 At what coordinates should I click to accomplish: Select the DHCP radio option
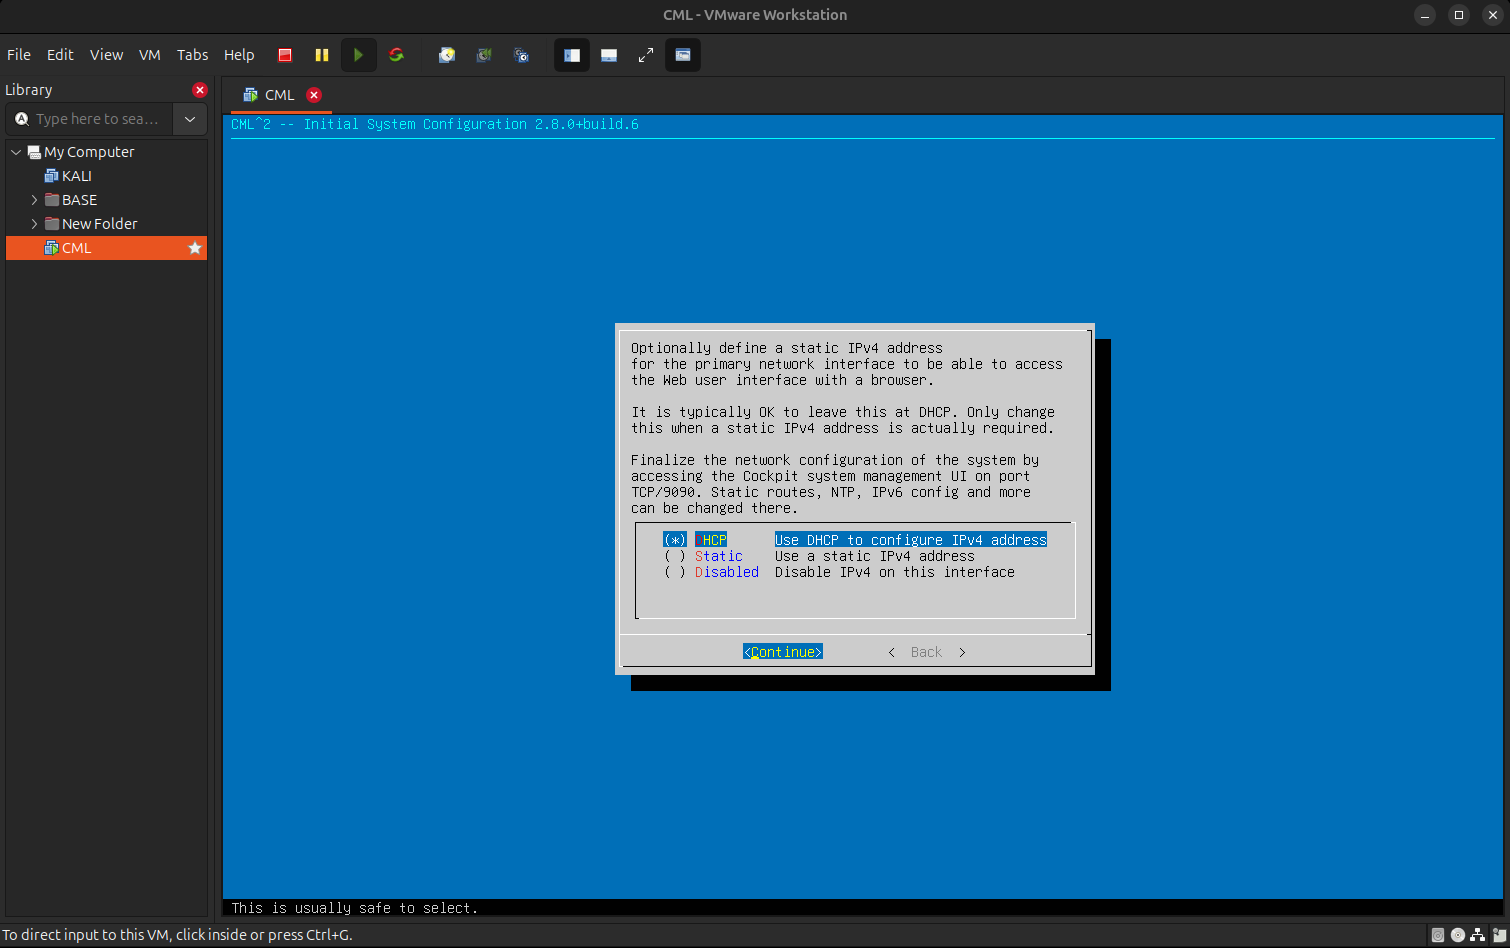[x=676, y=540]
